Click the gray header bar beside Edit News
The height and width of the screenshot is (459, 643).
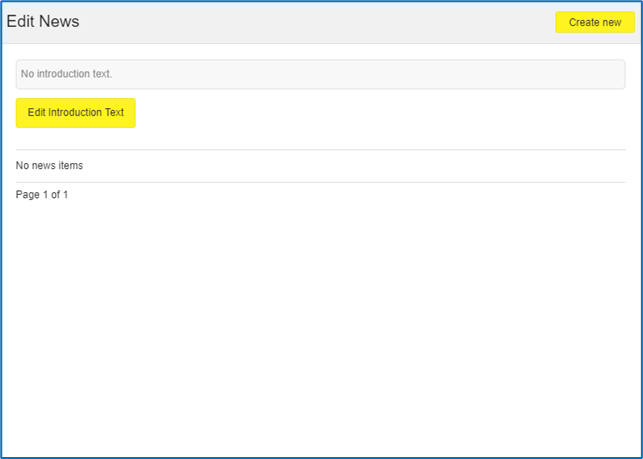coord(316,22)
